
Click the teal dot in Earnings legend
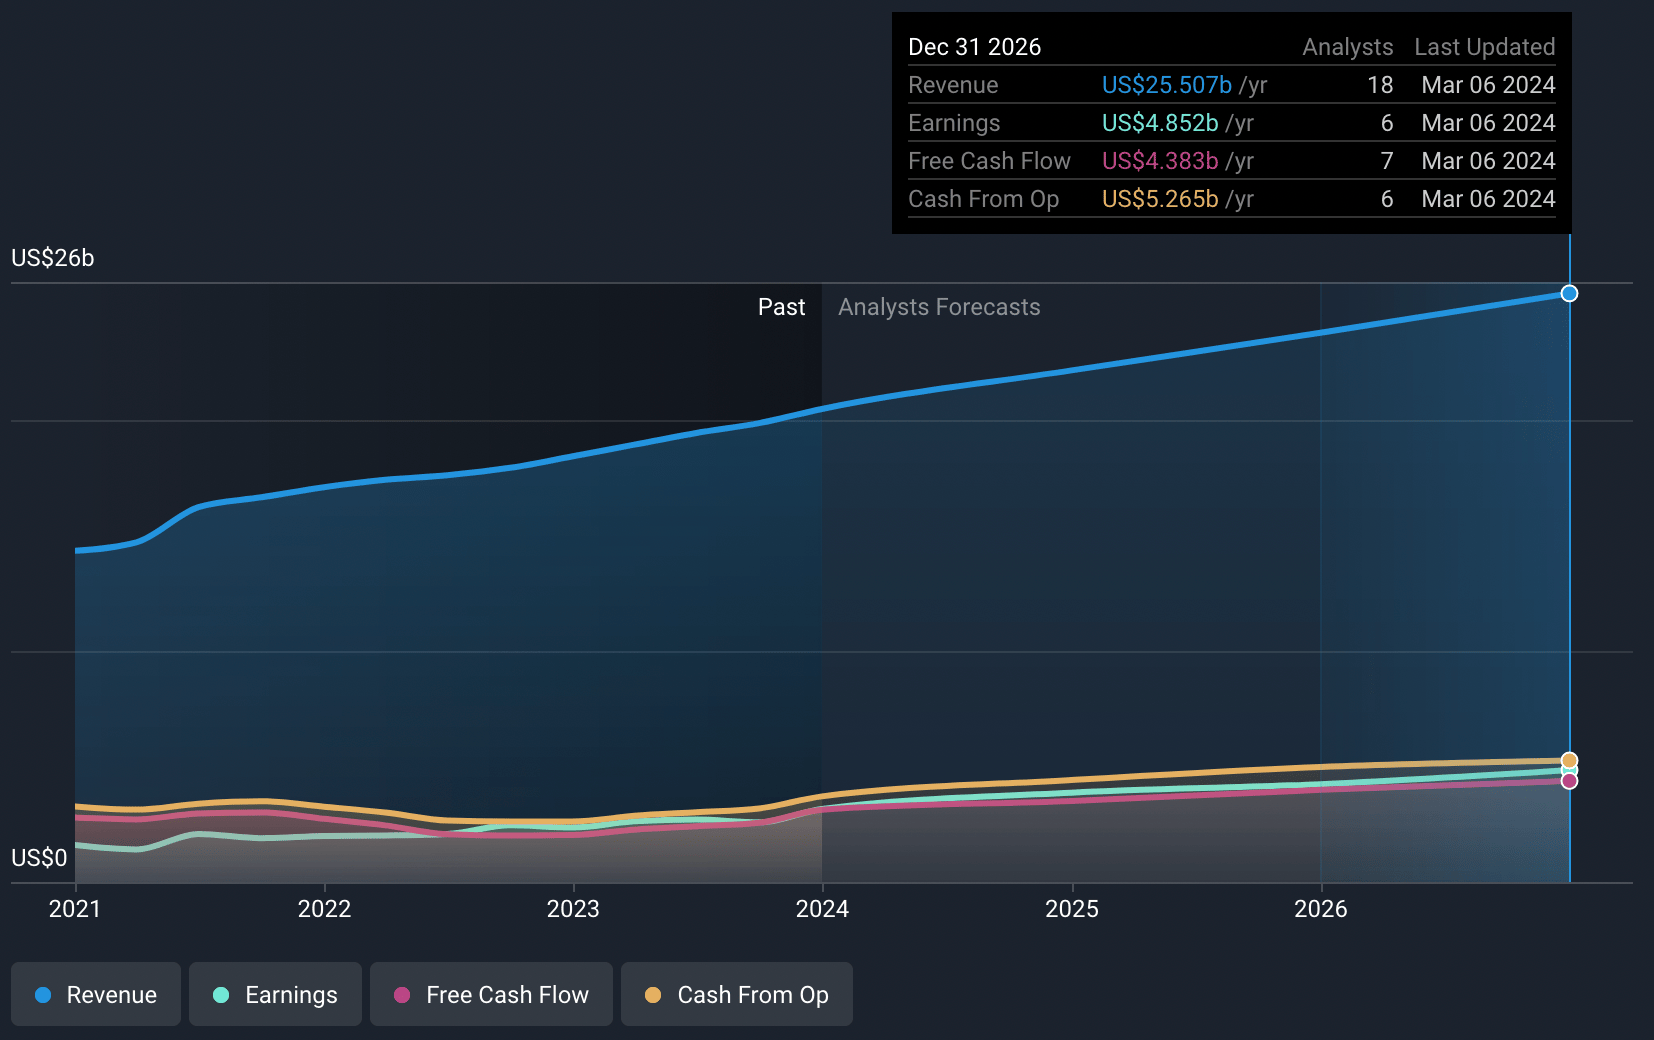coord(221,995)
